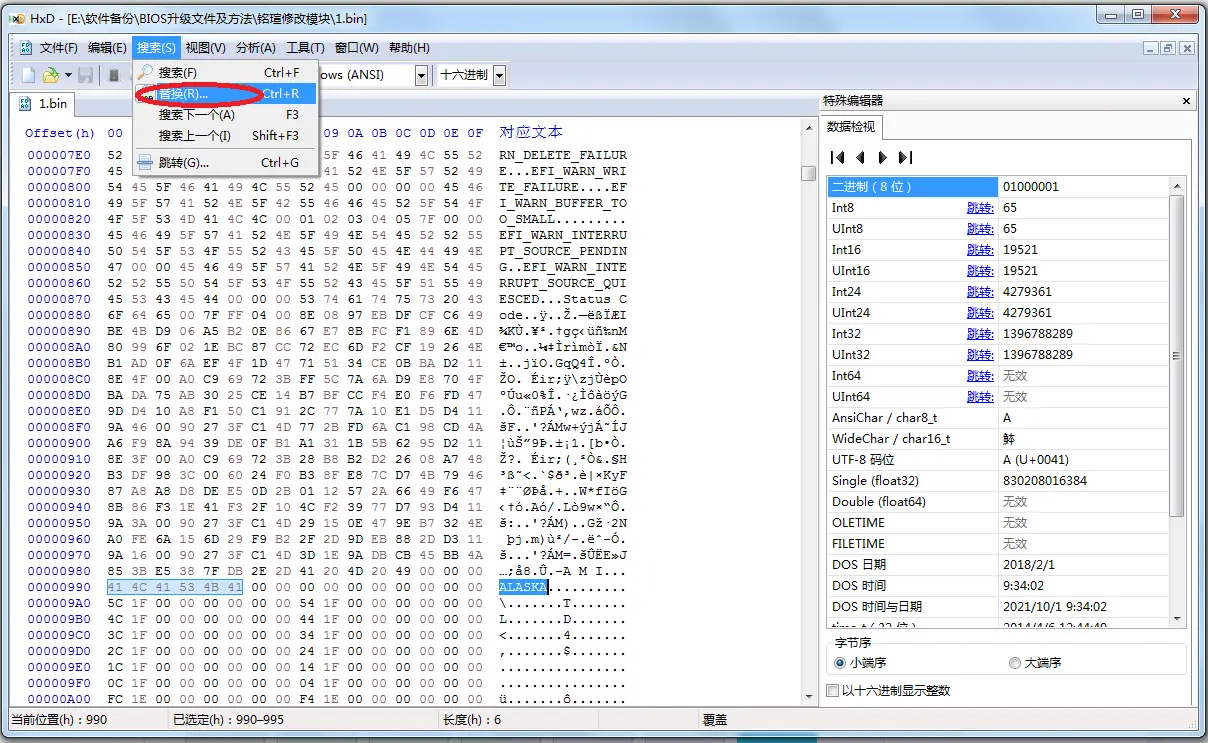Click 跳转 link in Int64 row

pos(979,376)
